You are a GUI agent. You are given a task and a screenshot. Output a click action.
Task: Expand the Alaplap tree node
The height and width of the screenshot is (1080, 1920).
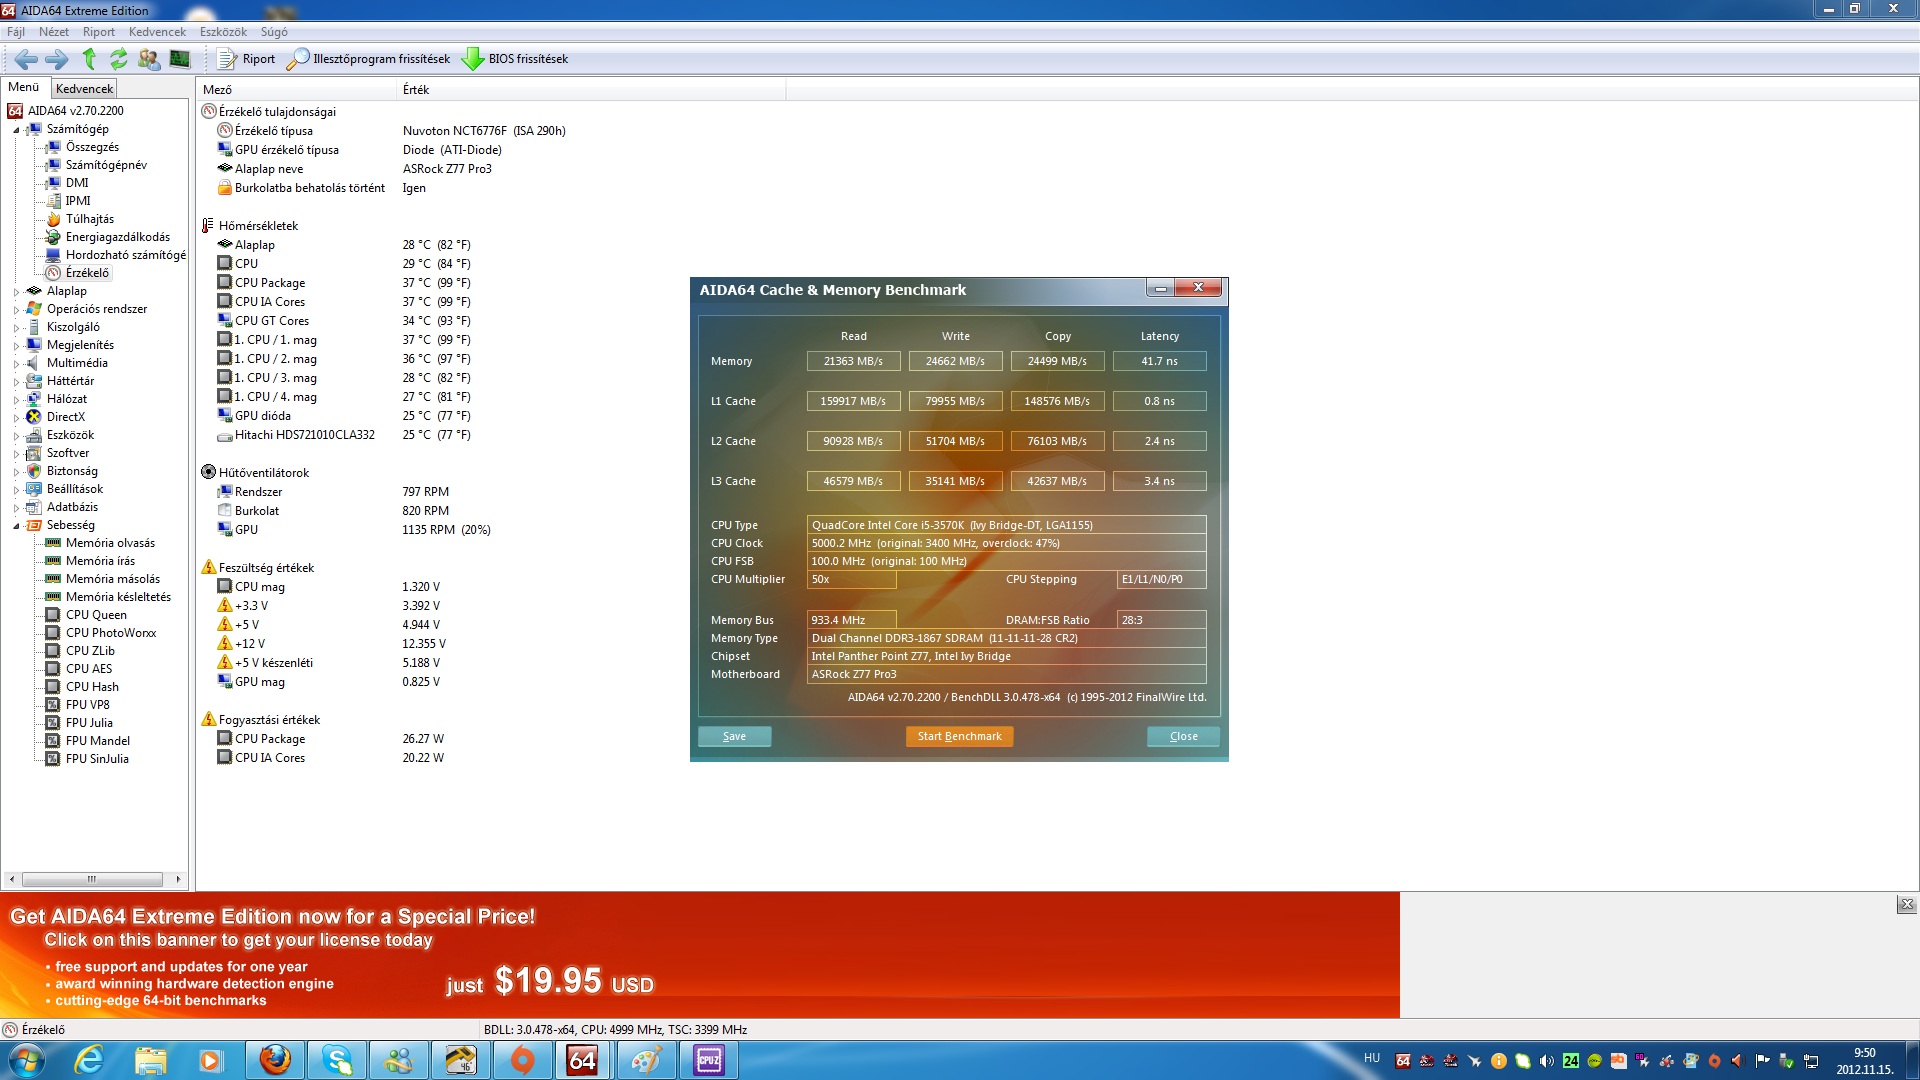(16, 291)
